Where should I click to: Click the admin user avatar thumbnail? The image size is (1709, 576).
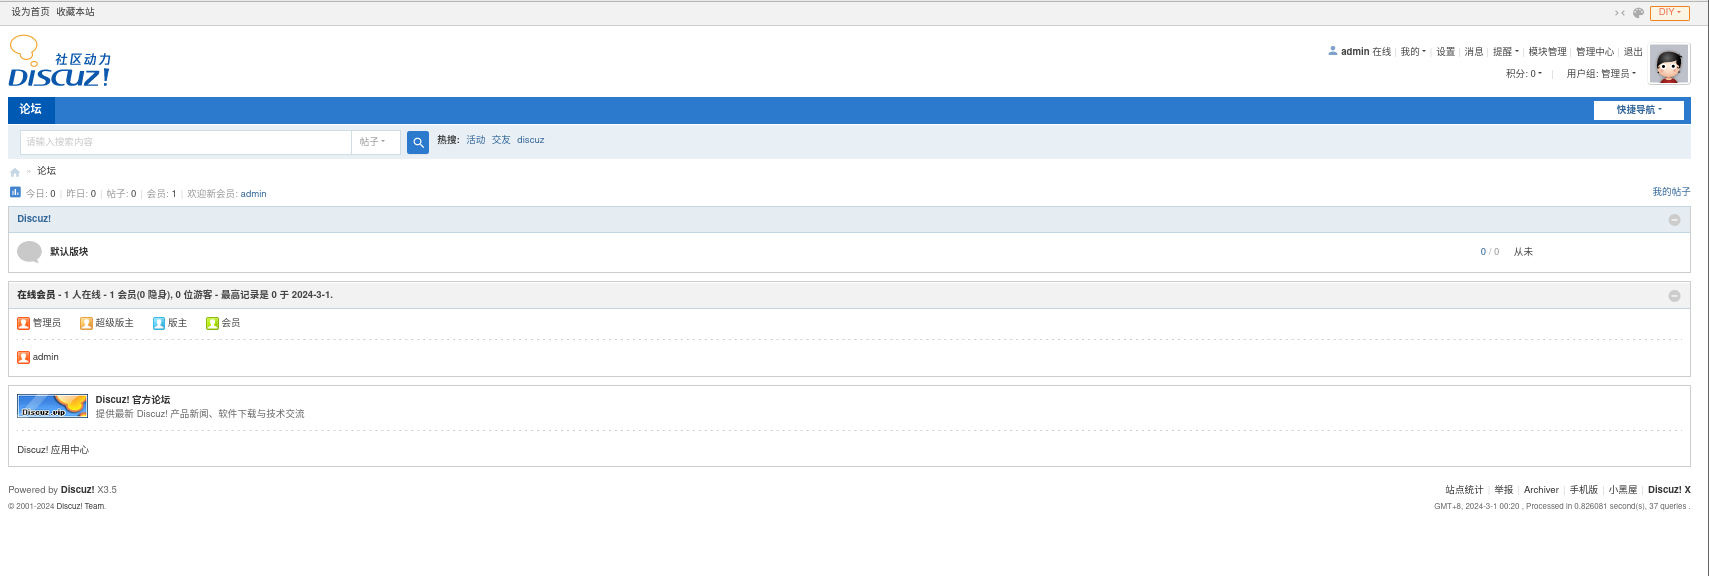tap(1669, 64)
